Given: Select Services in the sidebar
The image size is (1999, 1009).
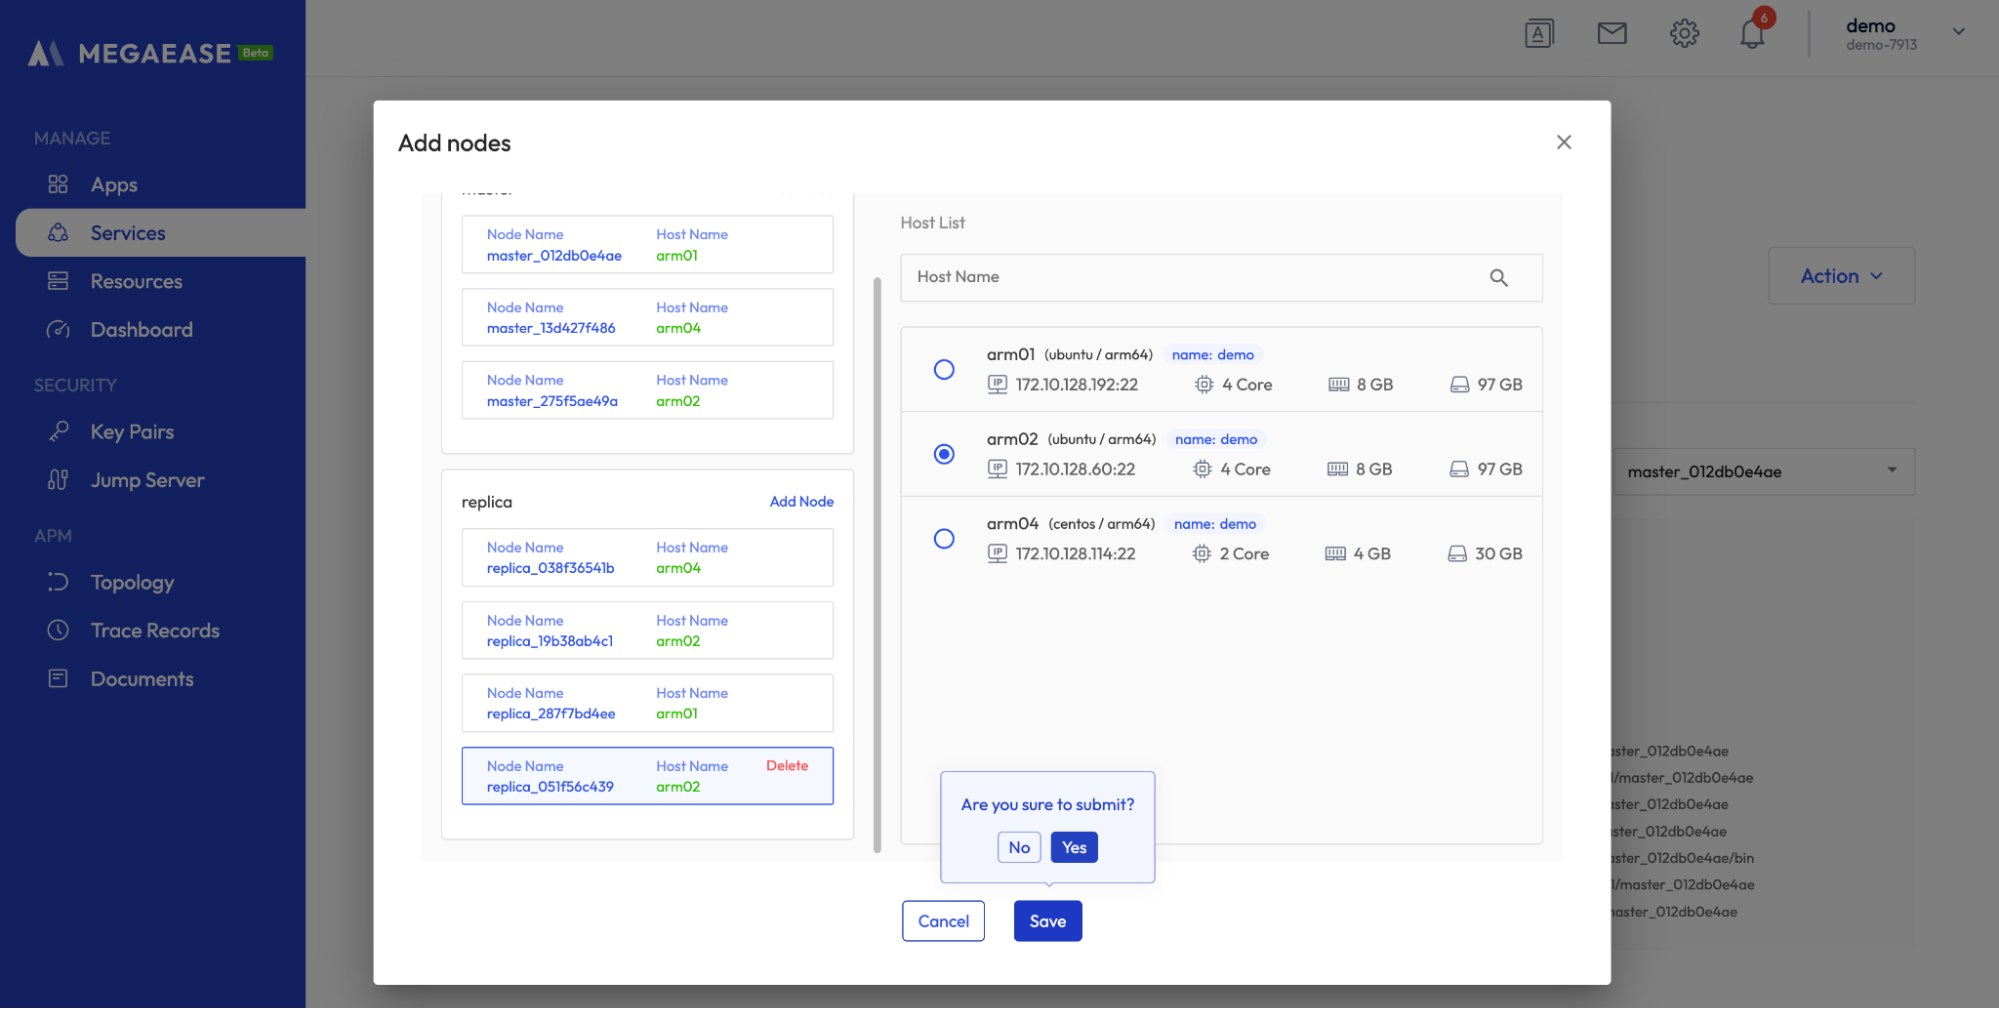Looking at the screenshot, I should coord(127,232).
